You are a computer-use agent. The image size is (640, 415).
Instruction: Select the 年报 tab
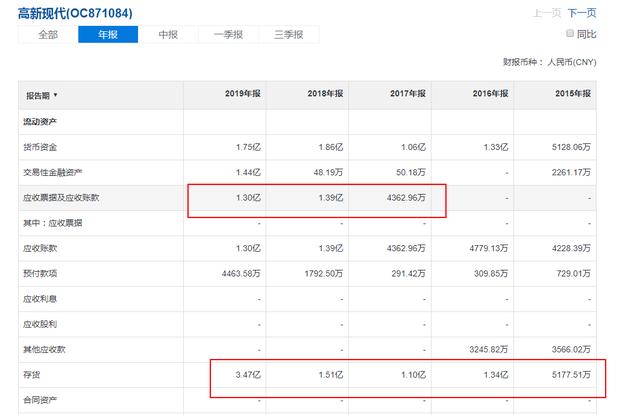click(x=108, y=35)
